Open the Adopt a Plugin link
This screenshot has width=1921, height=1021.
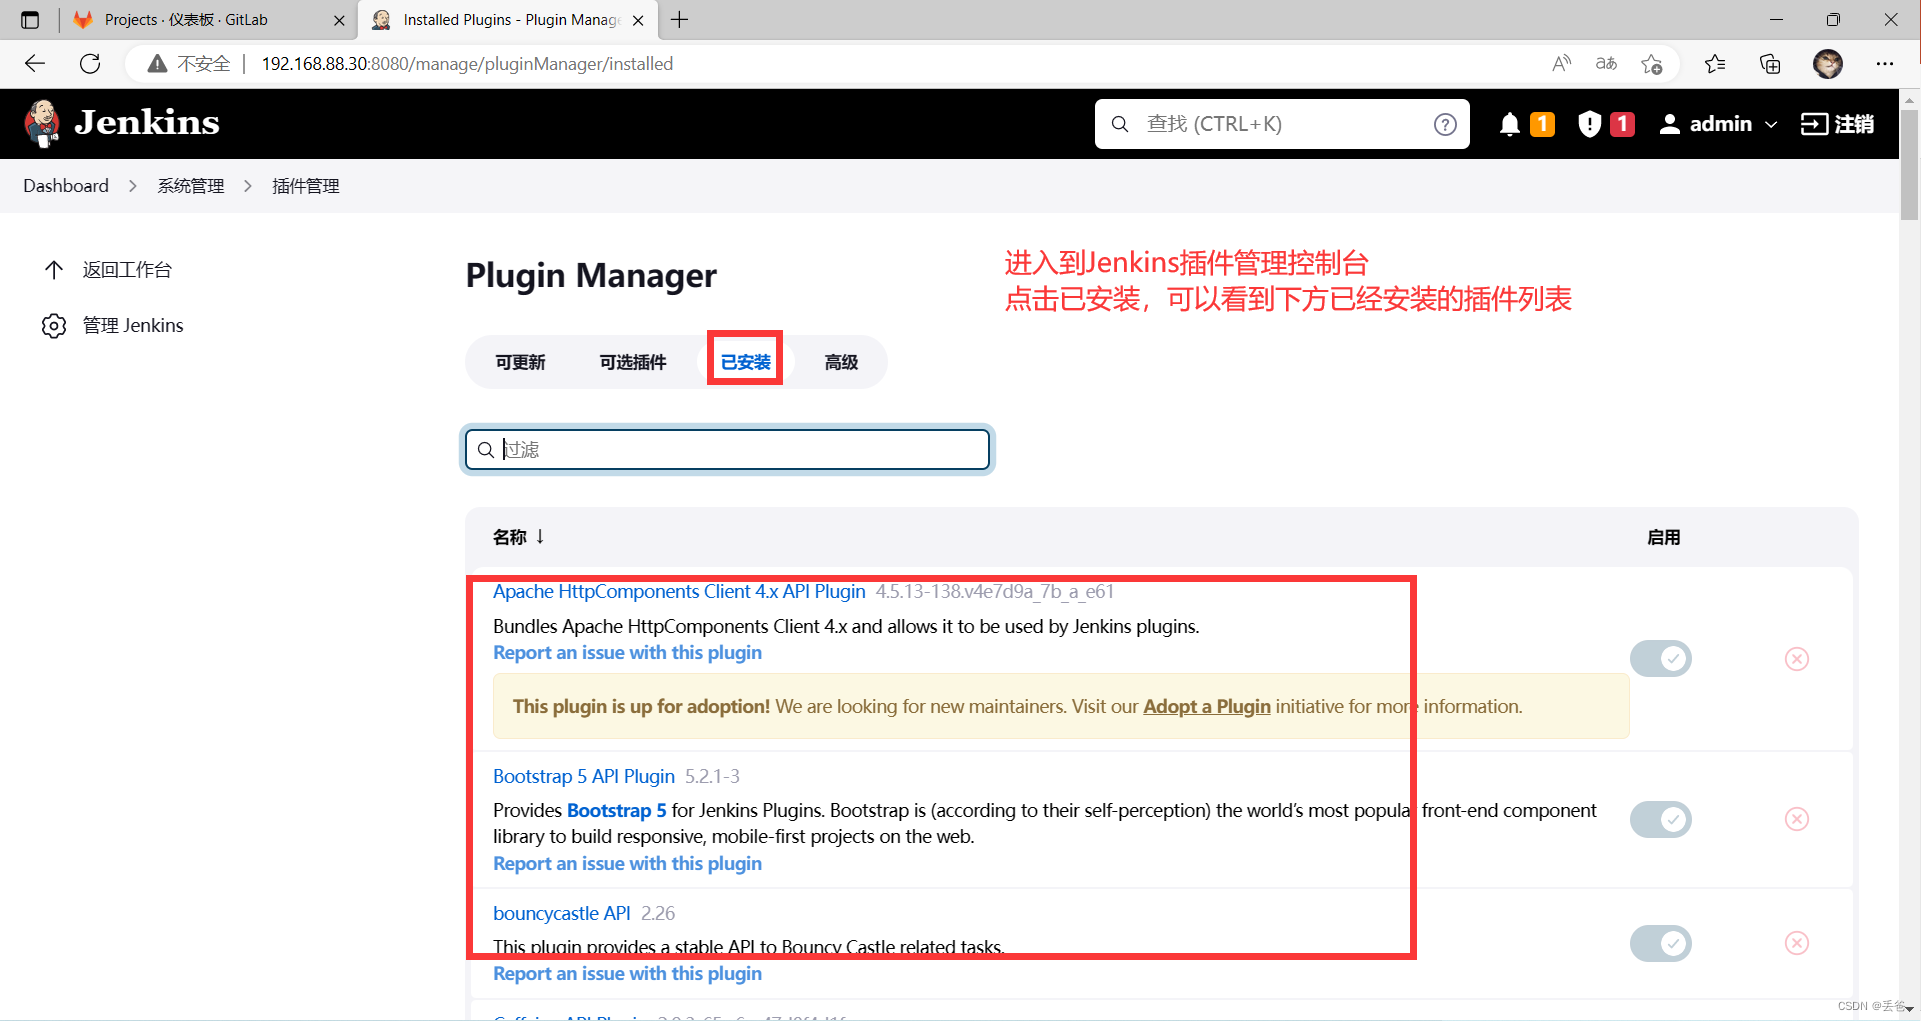1207,707
